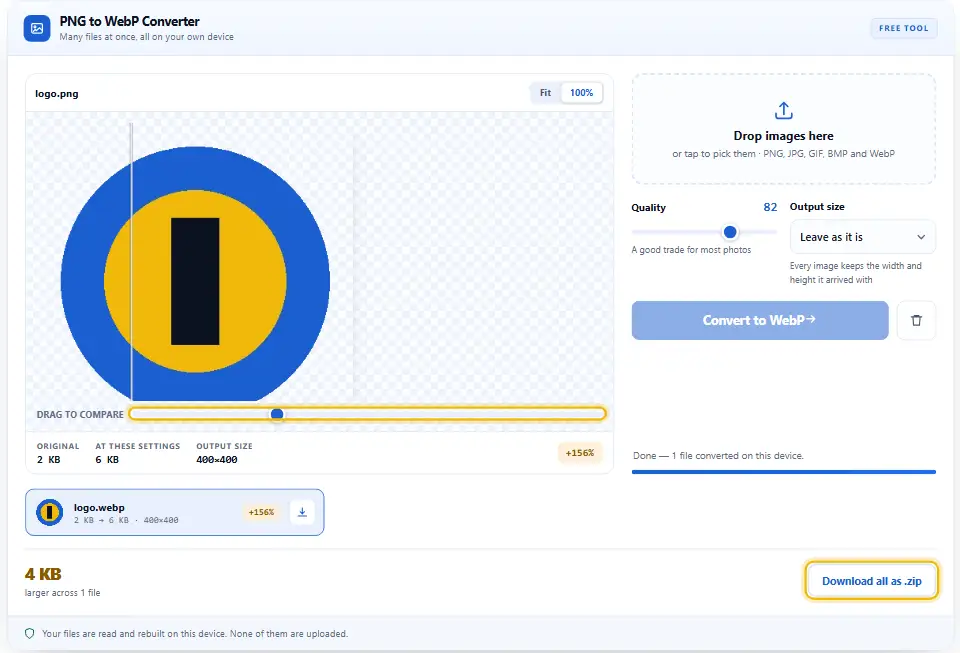Click the conversion progress bar
Screen dimensions: 960x653
pos(783,472)
